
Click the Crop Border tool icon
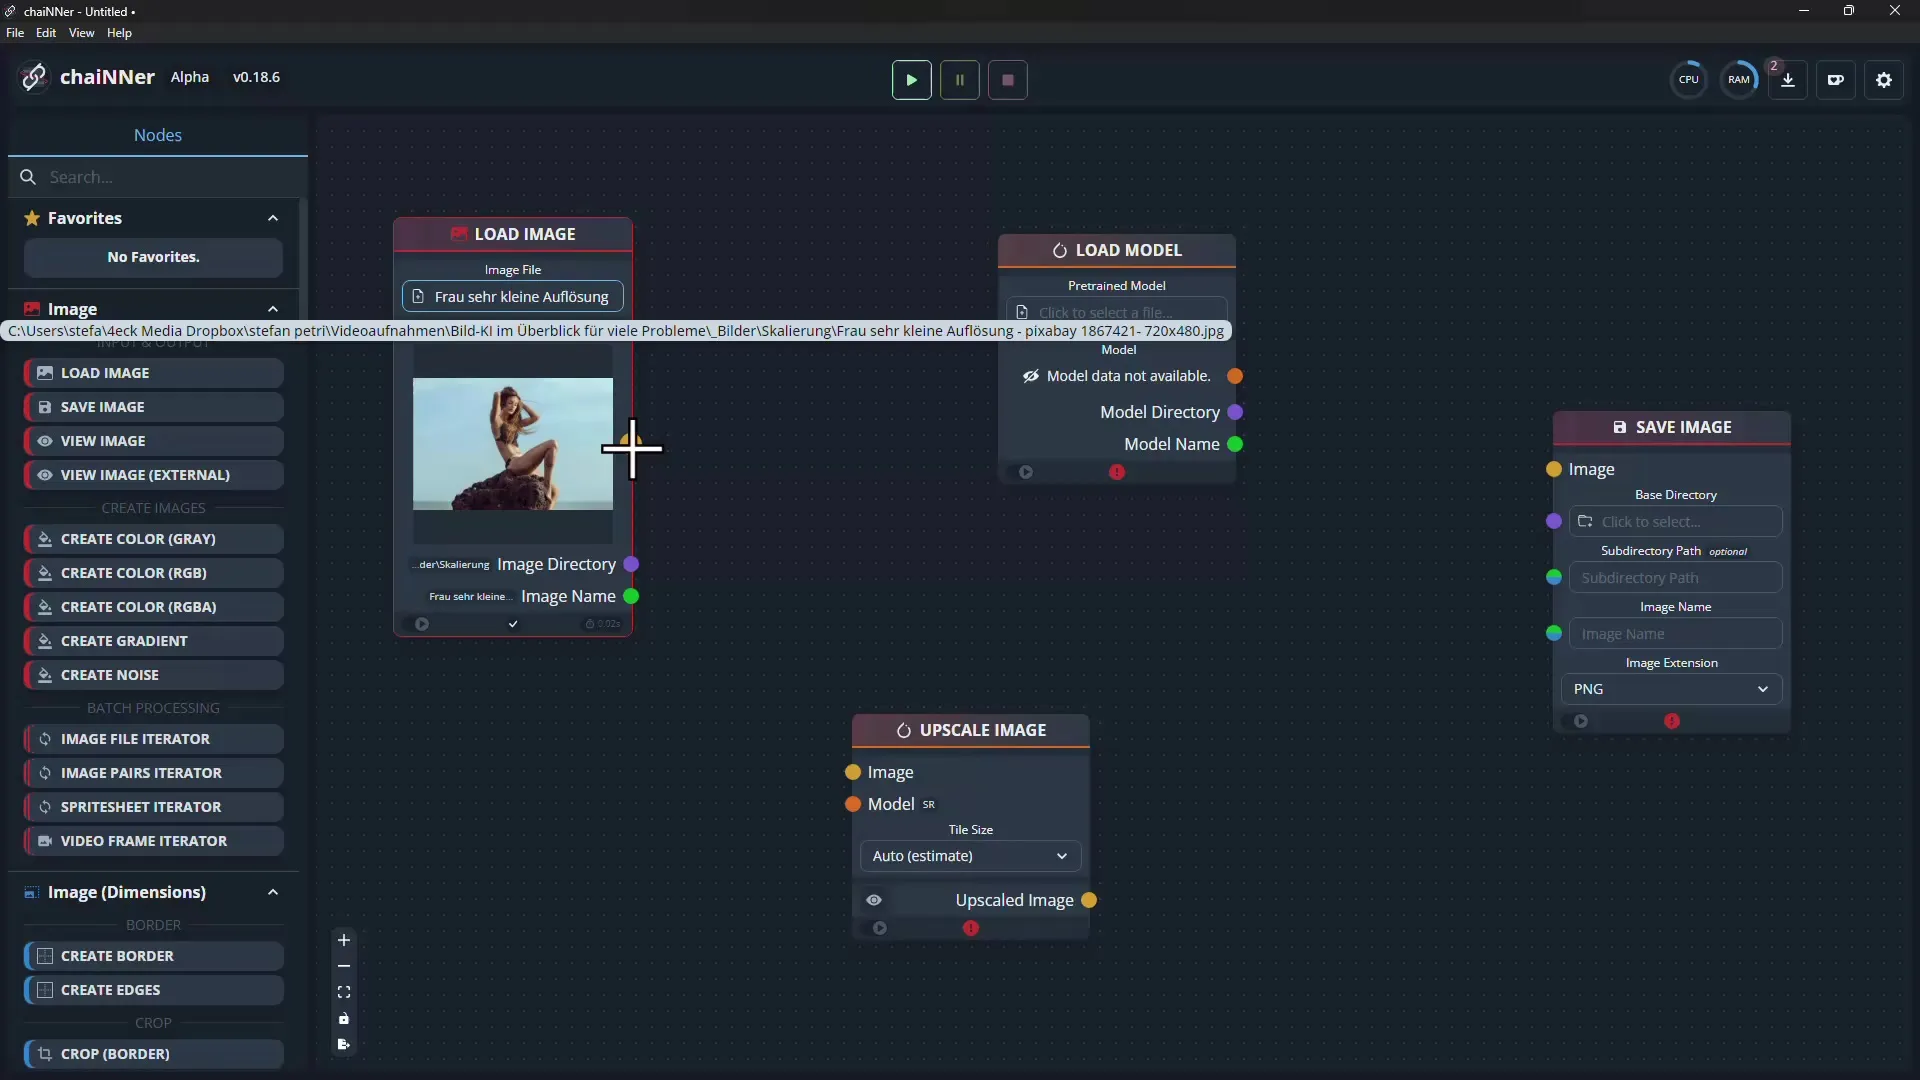[x=42, y=1054]
